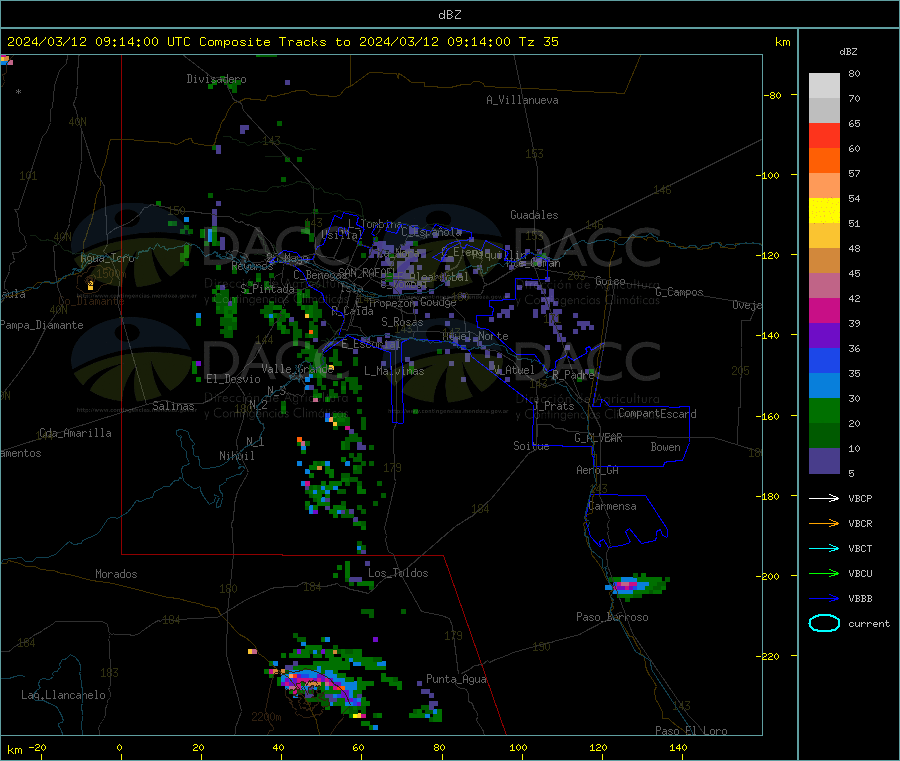The image size is (900, 761).
Task: Select the red 60-65 dBZ color band
Action: pos(824,135)
